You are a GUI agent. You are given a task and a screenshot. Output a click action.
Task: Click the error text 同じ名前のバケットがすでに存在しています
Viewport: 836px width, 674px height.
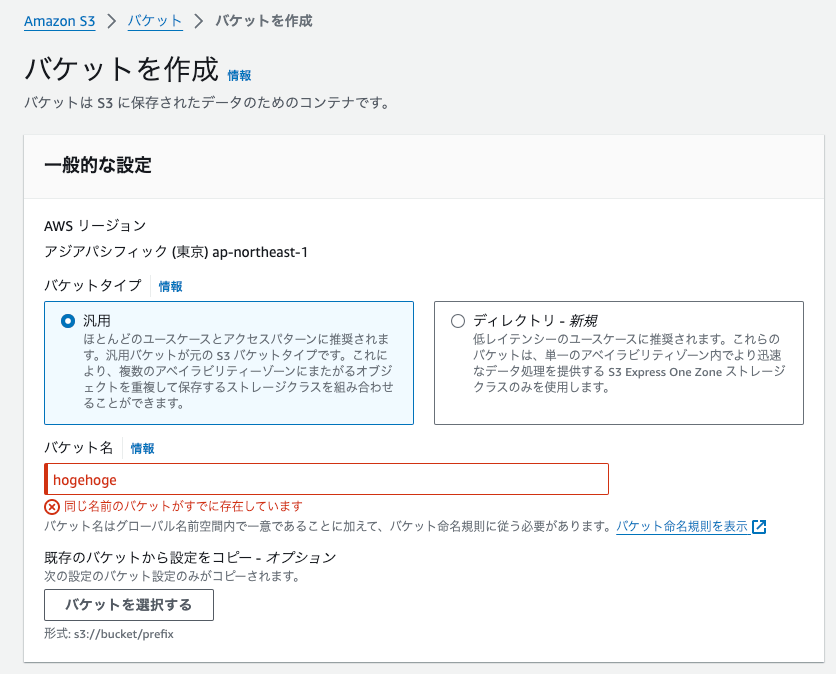point(183,507)
